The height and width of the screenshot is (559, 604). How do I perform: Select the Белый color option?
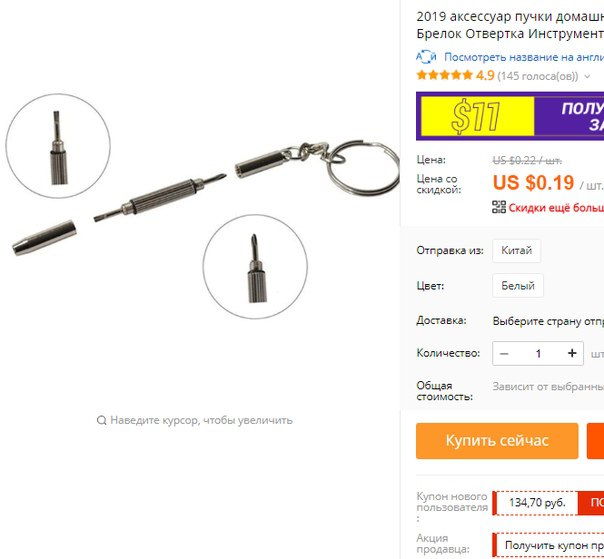point(518,285)
